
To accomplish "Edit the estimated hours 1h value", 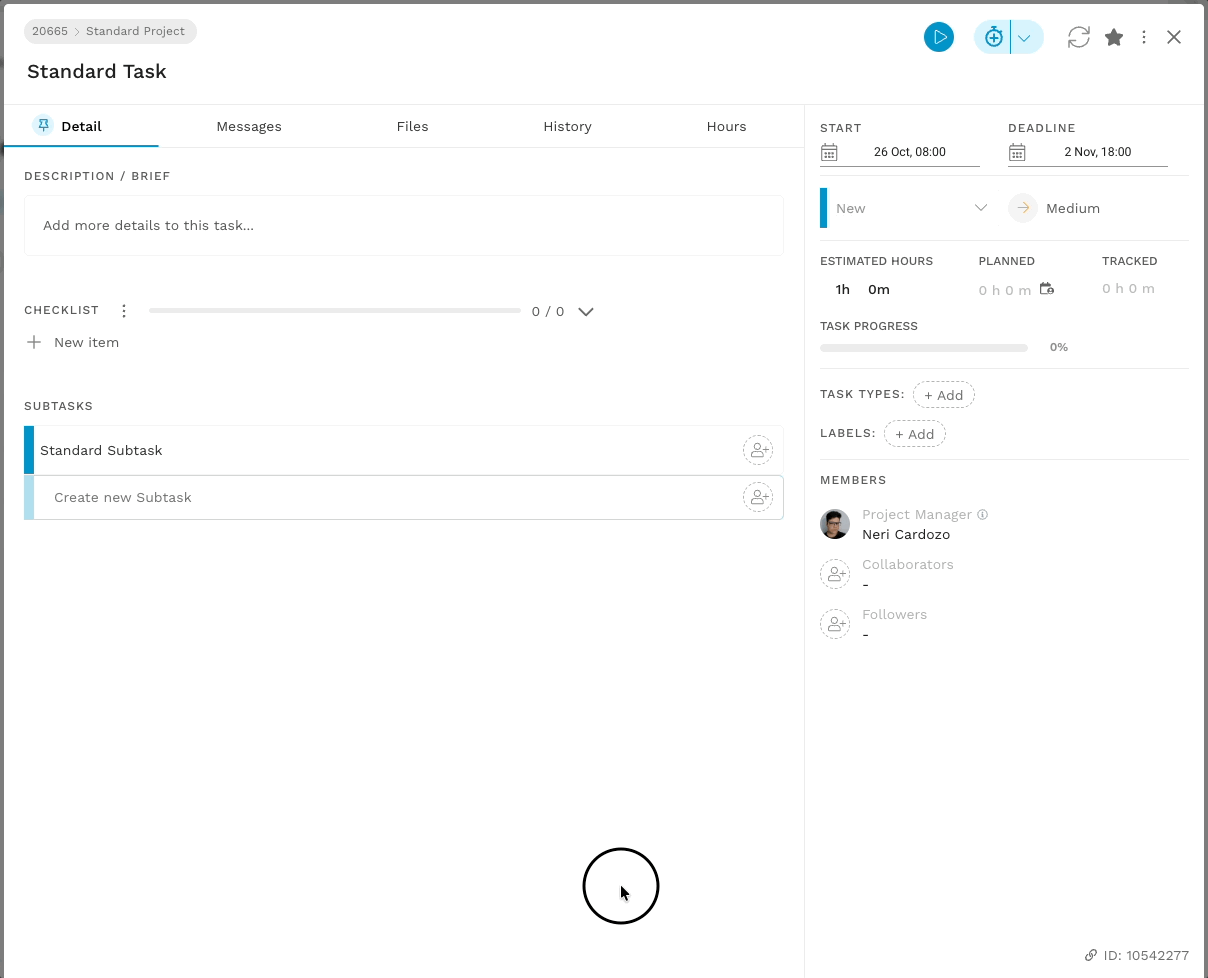I will point(842,289).
